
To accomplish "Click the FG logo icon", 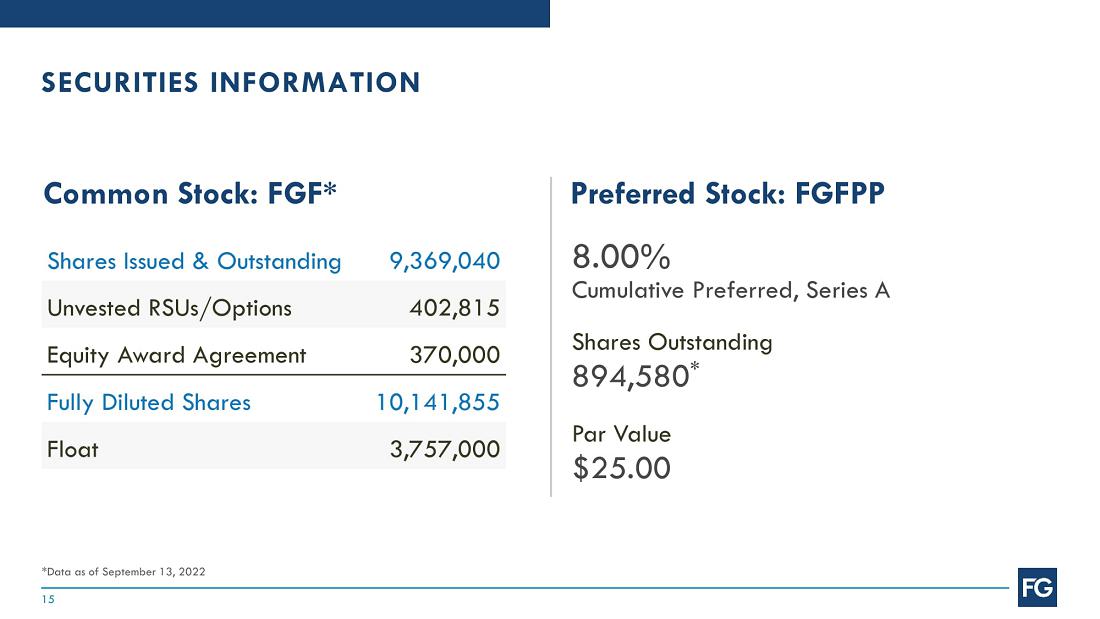I will click(x=1037, y=588).
